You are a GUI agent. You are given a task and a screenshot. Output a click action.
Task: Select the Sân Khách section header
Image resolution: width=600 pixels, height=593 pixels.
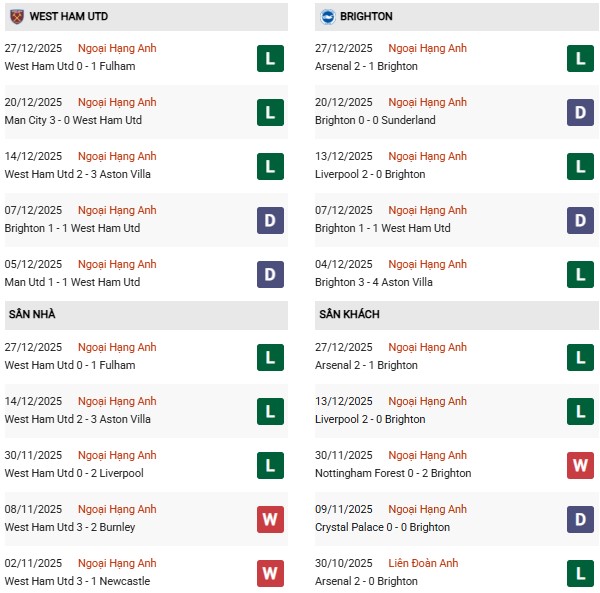coord(349,314)
